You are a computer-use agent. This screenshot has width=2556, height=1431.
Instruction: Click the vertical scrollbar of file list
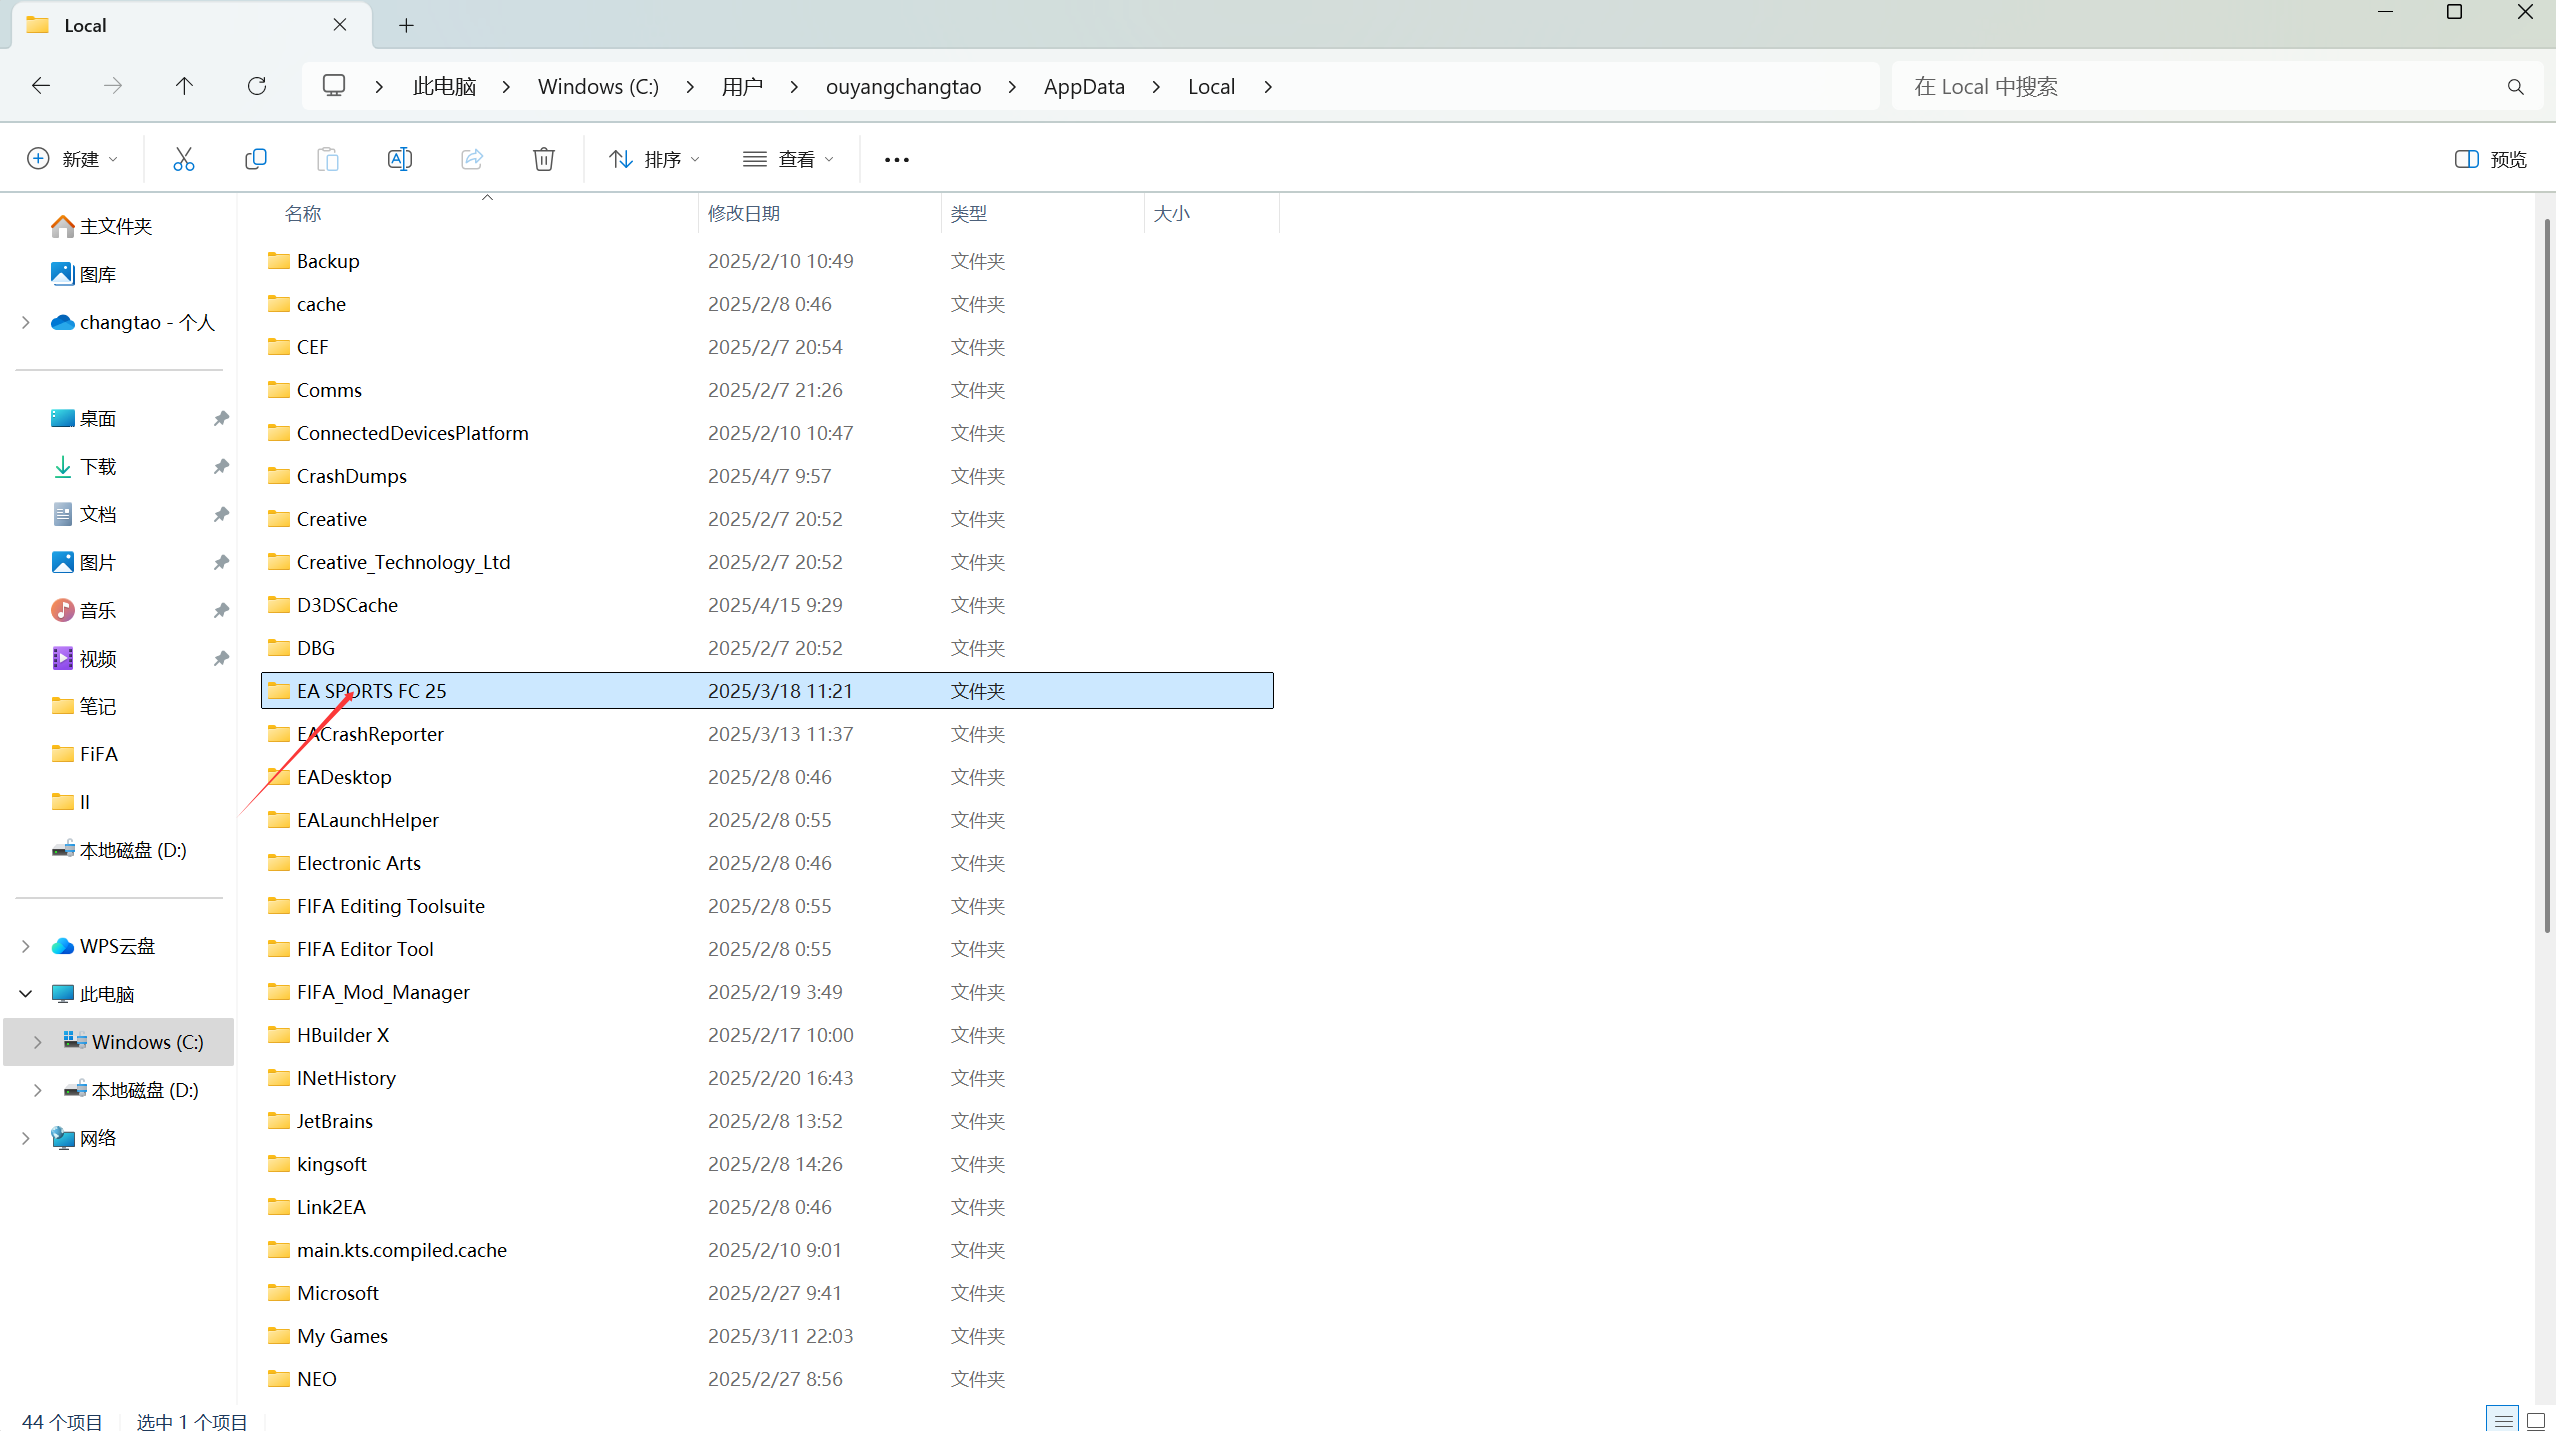click(x=2545, y=575)
